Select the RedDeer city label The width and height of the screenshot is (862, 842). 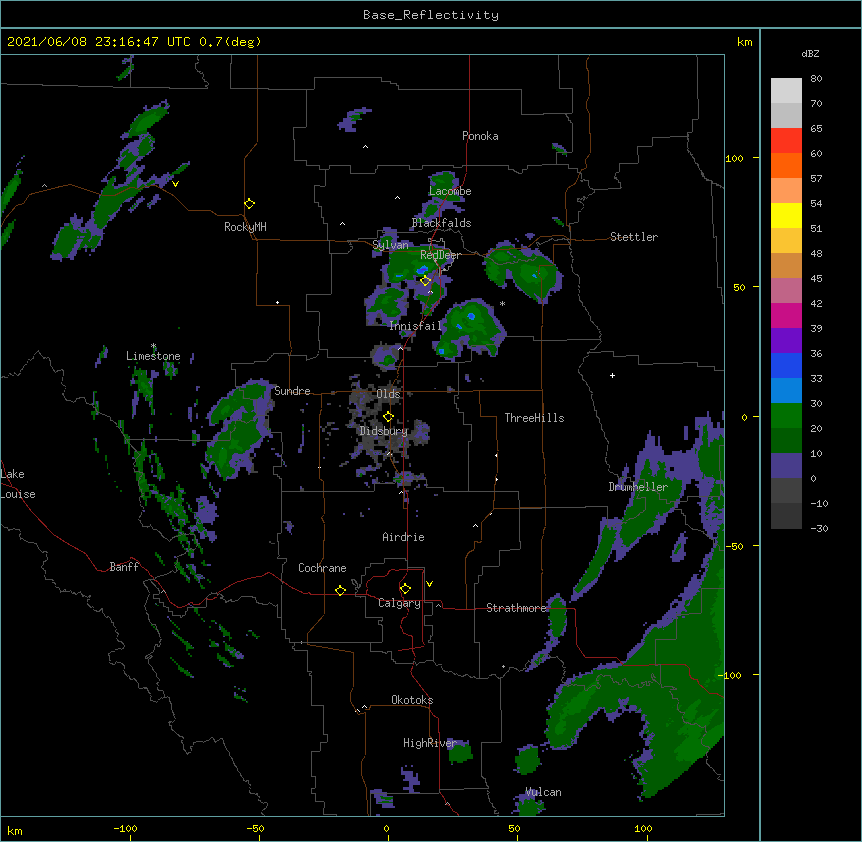click(x=440, y=255)
